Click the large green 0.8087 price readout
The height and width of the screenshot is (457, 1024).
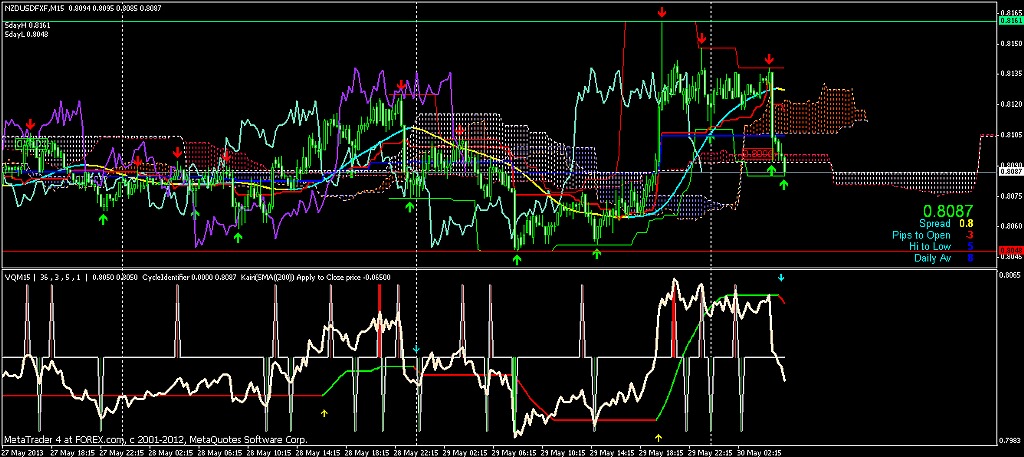point(948,211)
